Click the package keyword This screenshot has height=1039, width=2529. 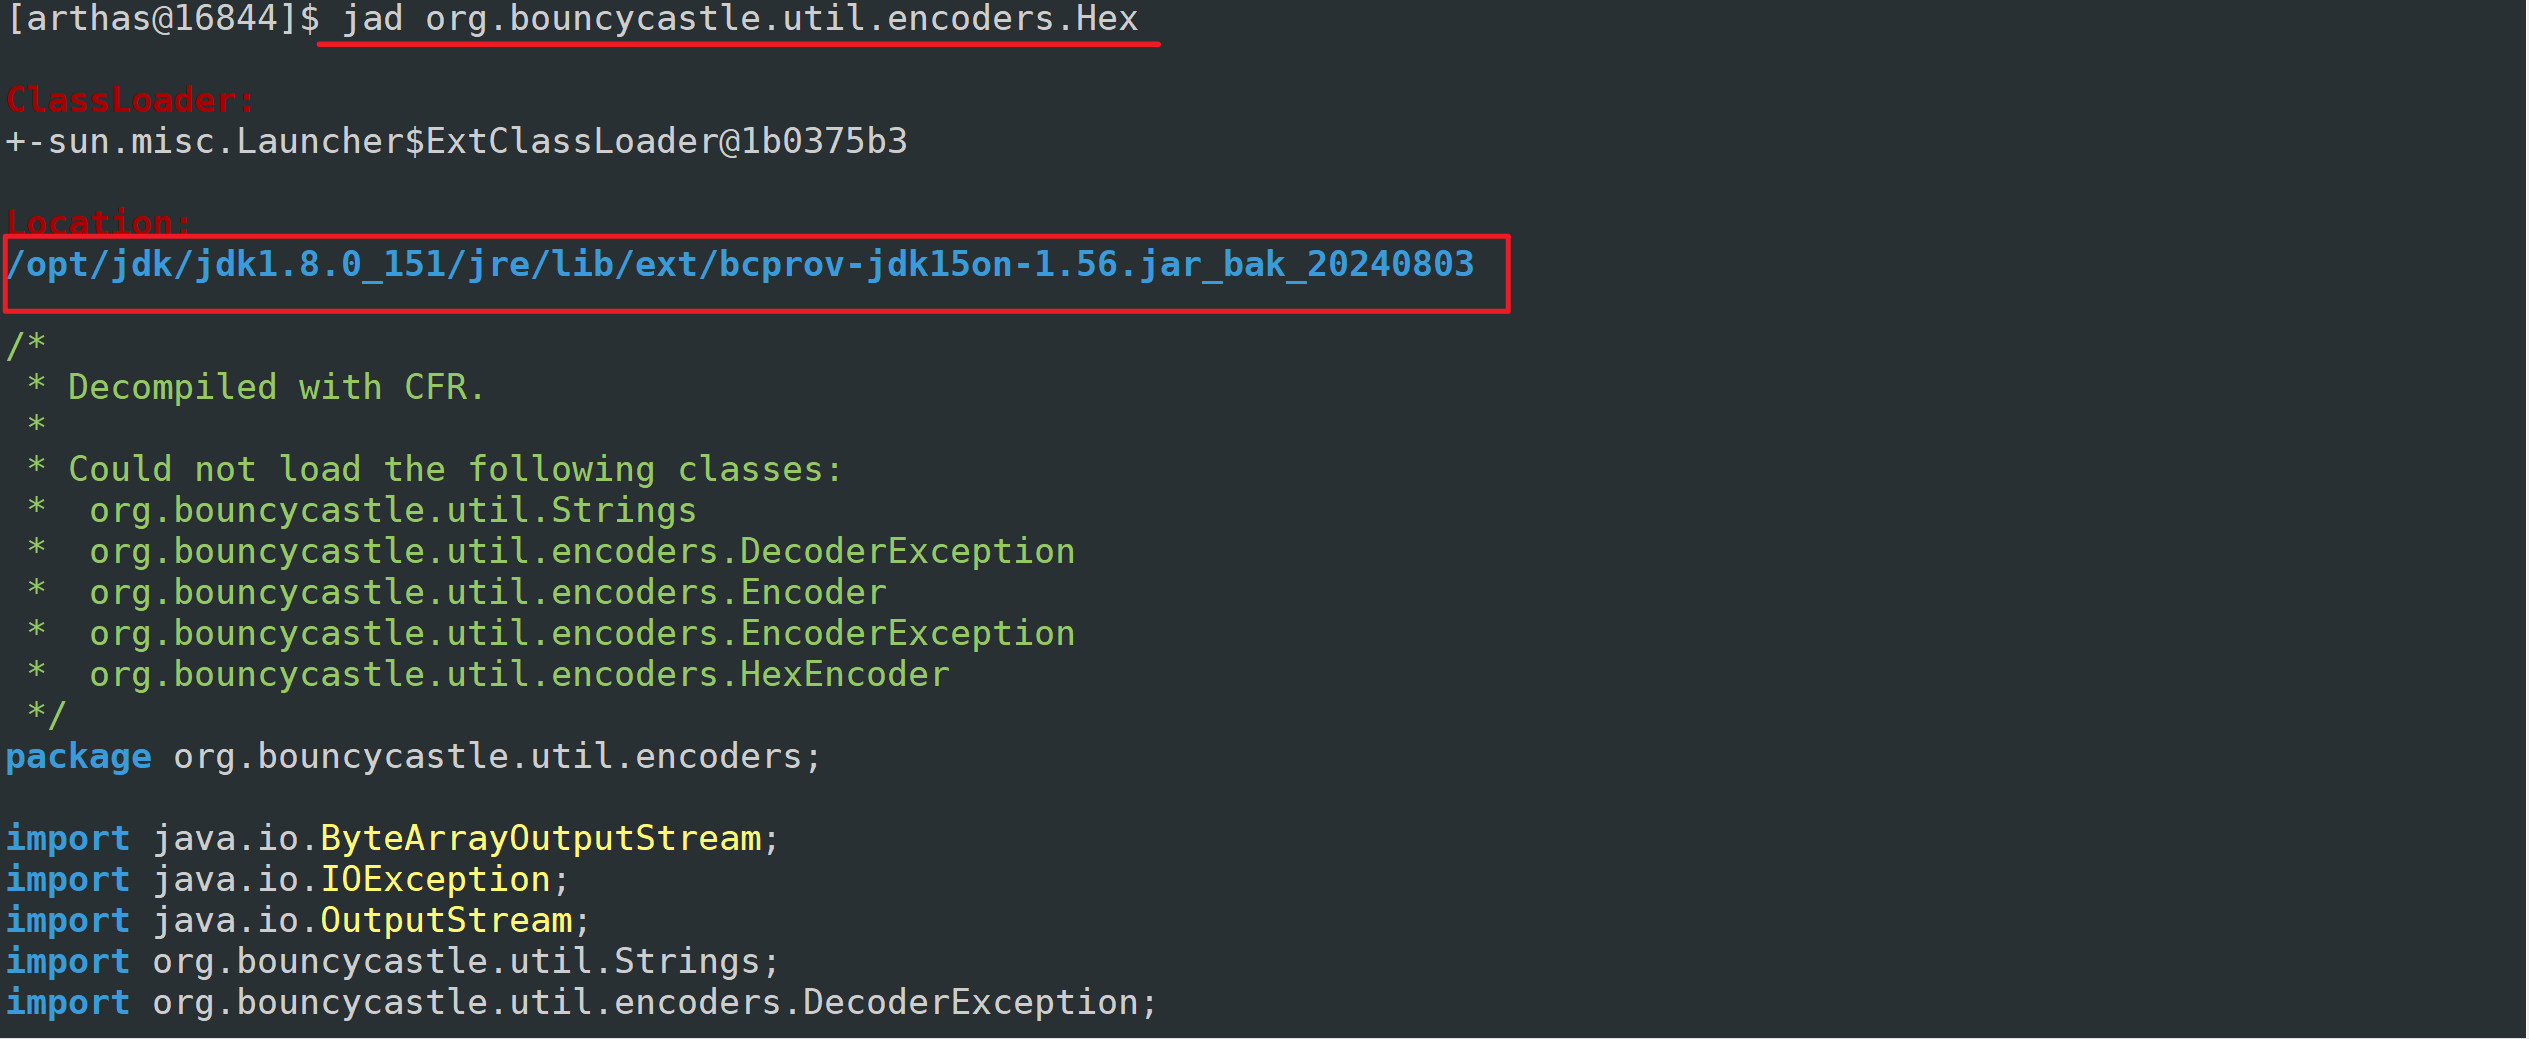pos(79,757)
